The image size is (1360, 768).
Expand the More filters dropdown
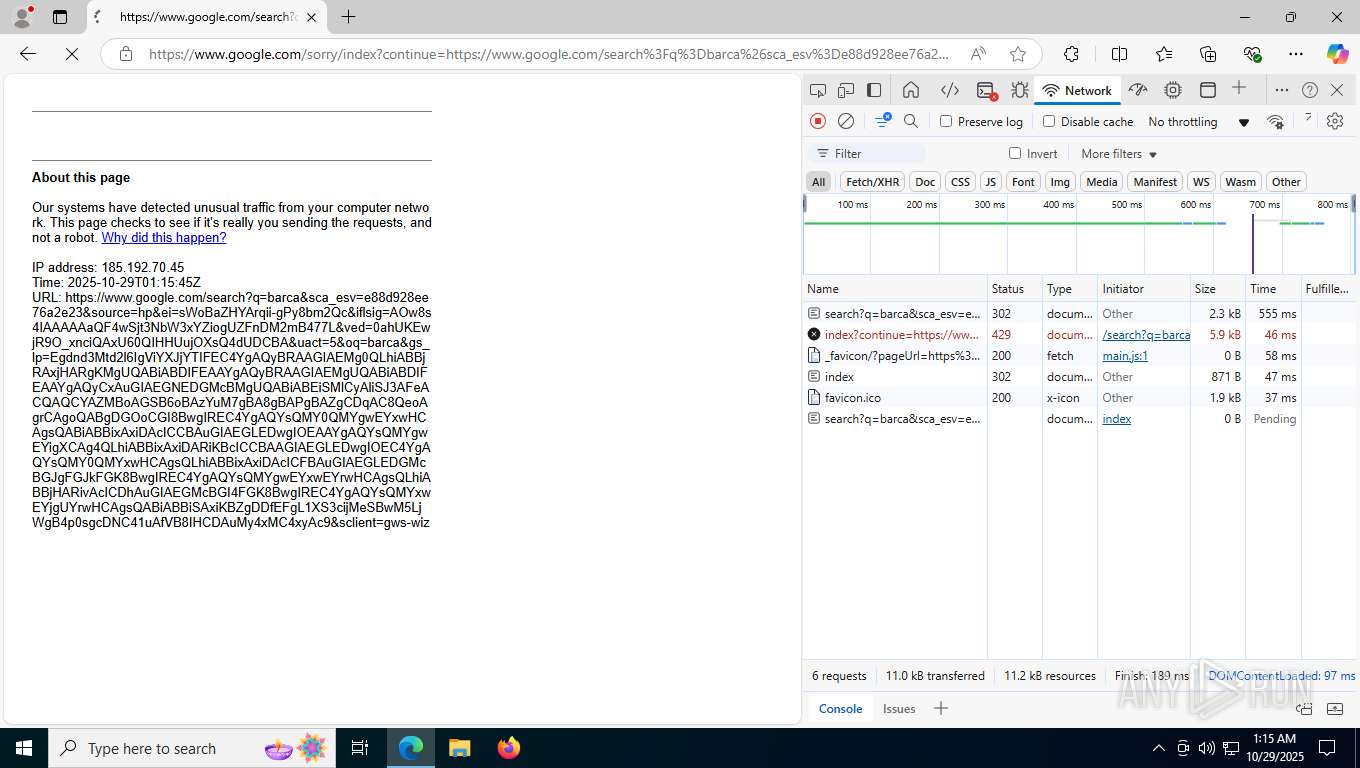point(1119,154)
